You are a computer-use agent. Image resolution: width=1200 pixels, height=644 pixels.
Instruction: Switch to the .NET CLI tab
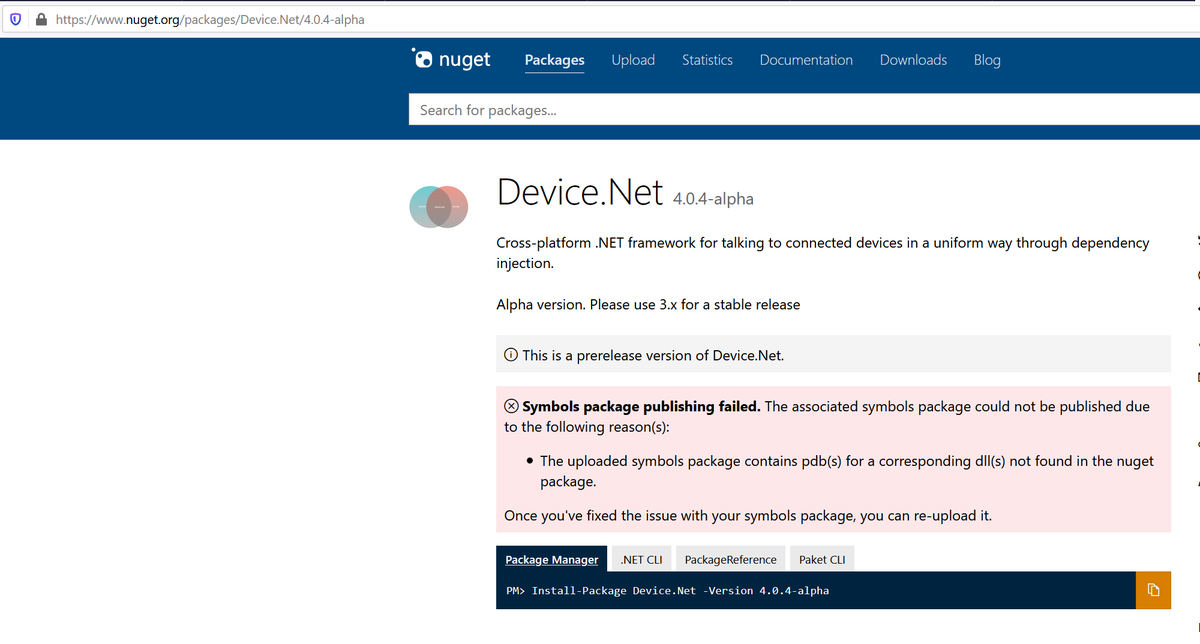pos(641,559)
